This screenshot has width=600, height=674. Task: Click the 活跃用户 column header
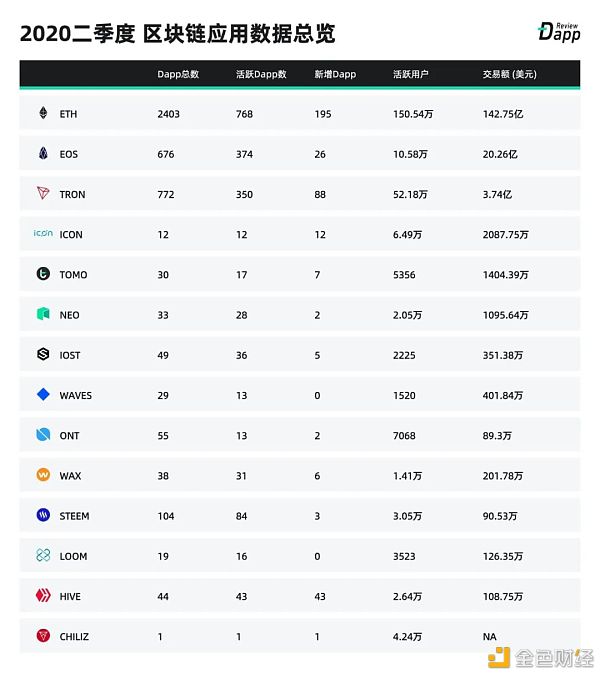(410, 75)
